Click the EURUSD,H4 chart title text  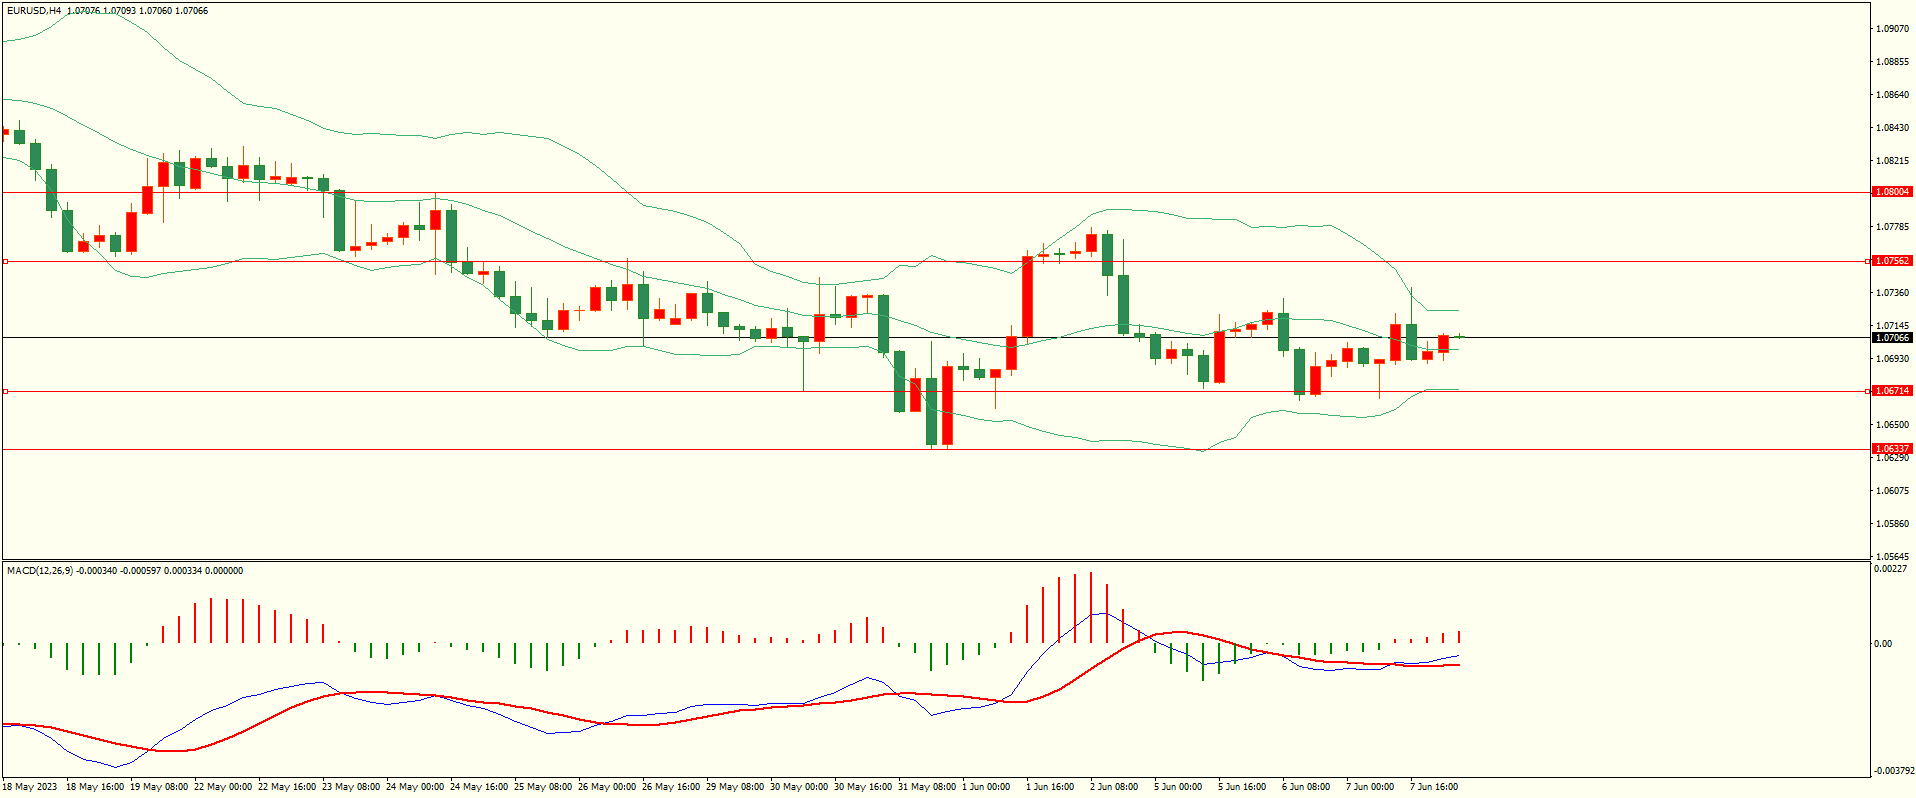pyautogui.click(x=34, y=11)
